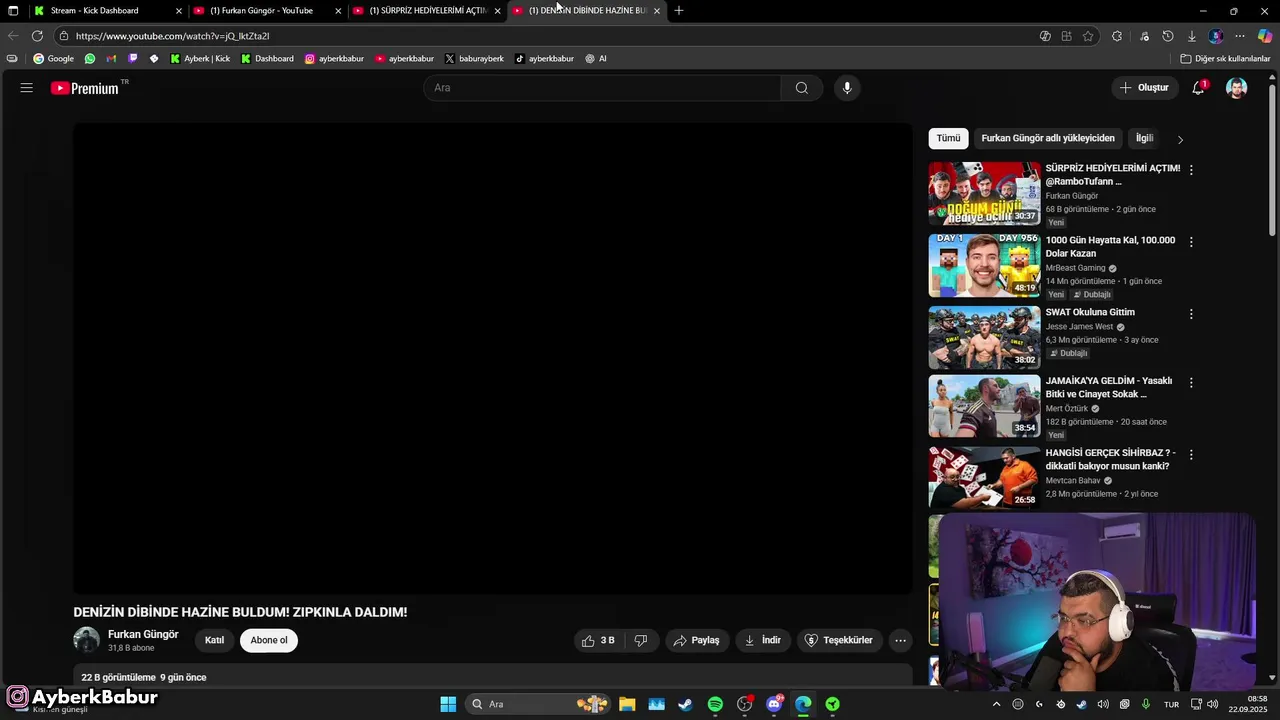Click the Katıl join button
The height and width of the screenshot is (720, 1280).
pyautogui.click(x=215, y=640)
